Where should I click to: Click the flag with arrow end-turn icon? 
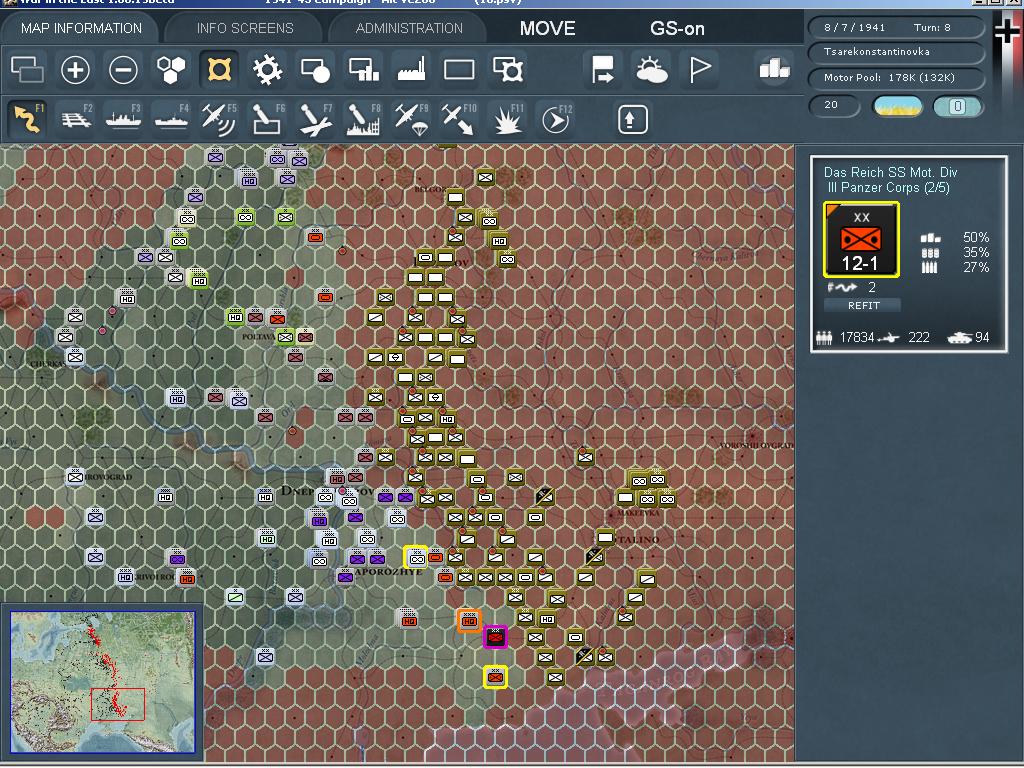603,69
